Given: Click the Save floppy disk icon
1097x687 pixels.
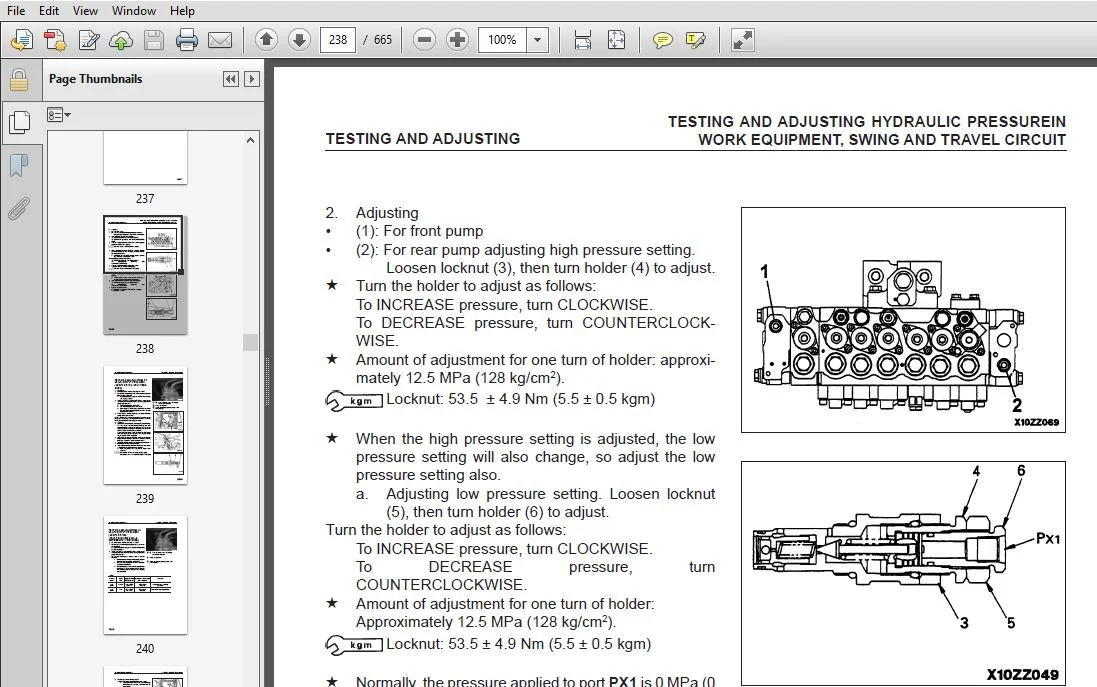Looking at the screenshot, I should click(153, 40).
